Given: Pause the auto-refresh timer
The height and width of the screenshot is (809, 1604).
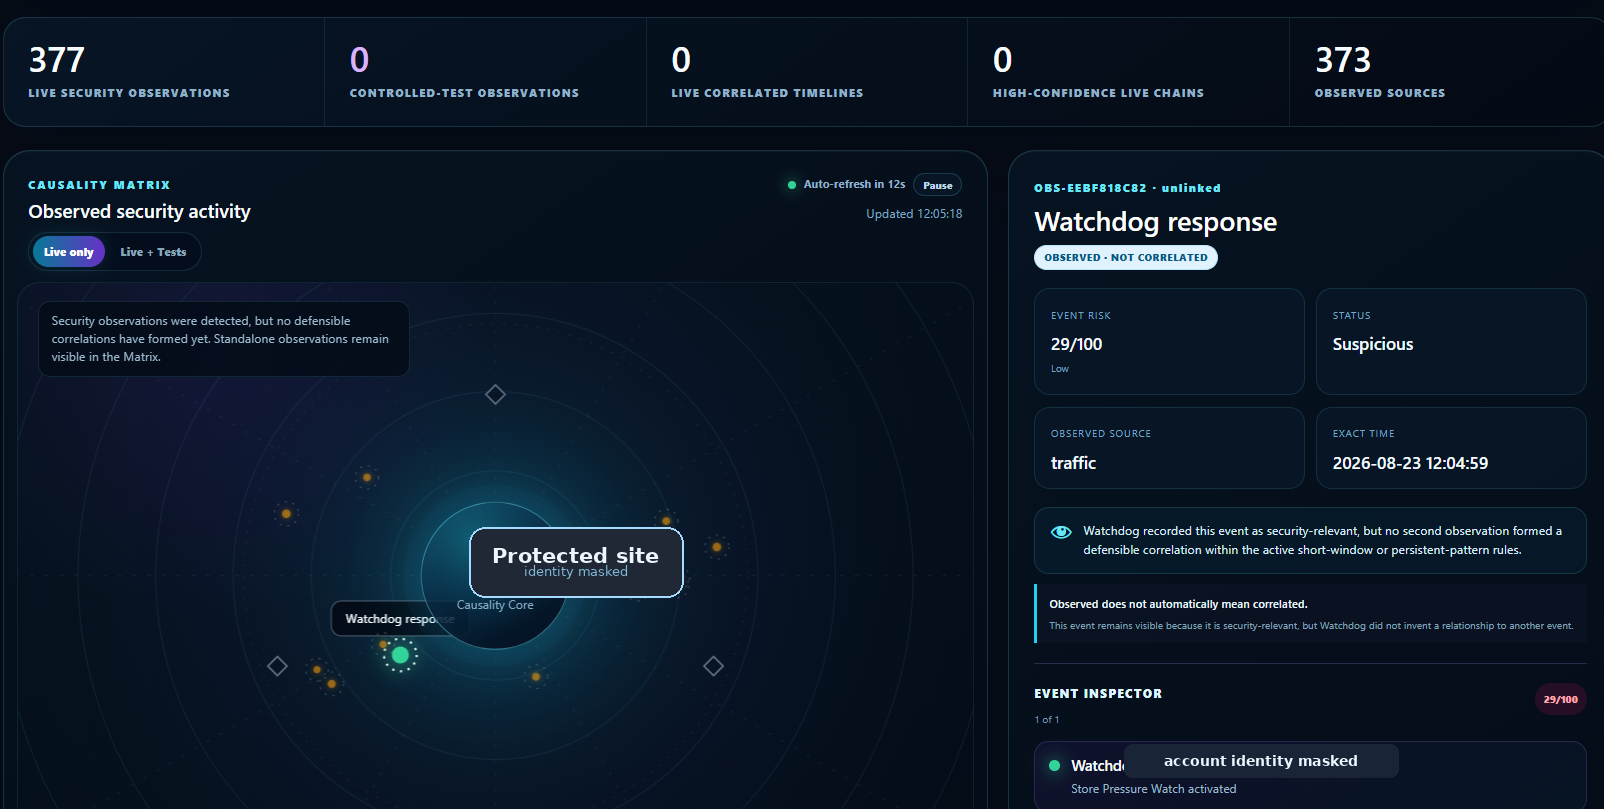Looking at the screenshot, I should click(x=937, y=185).
